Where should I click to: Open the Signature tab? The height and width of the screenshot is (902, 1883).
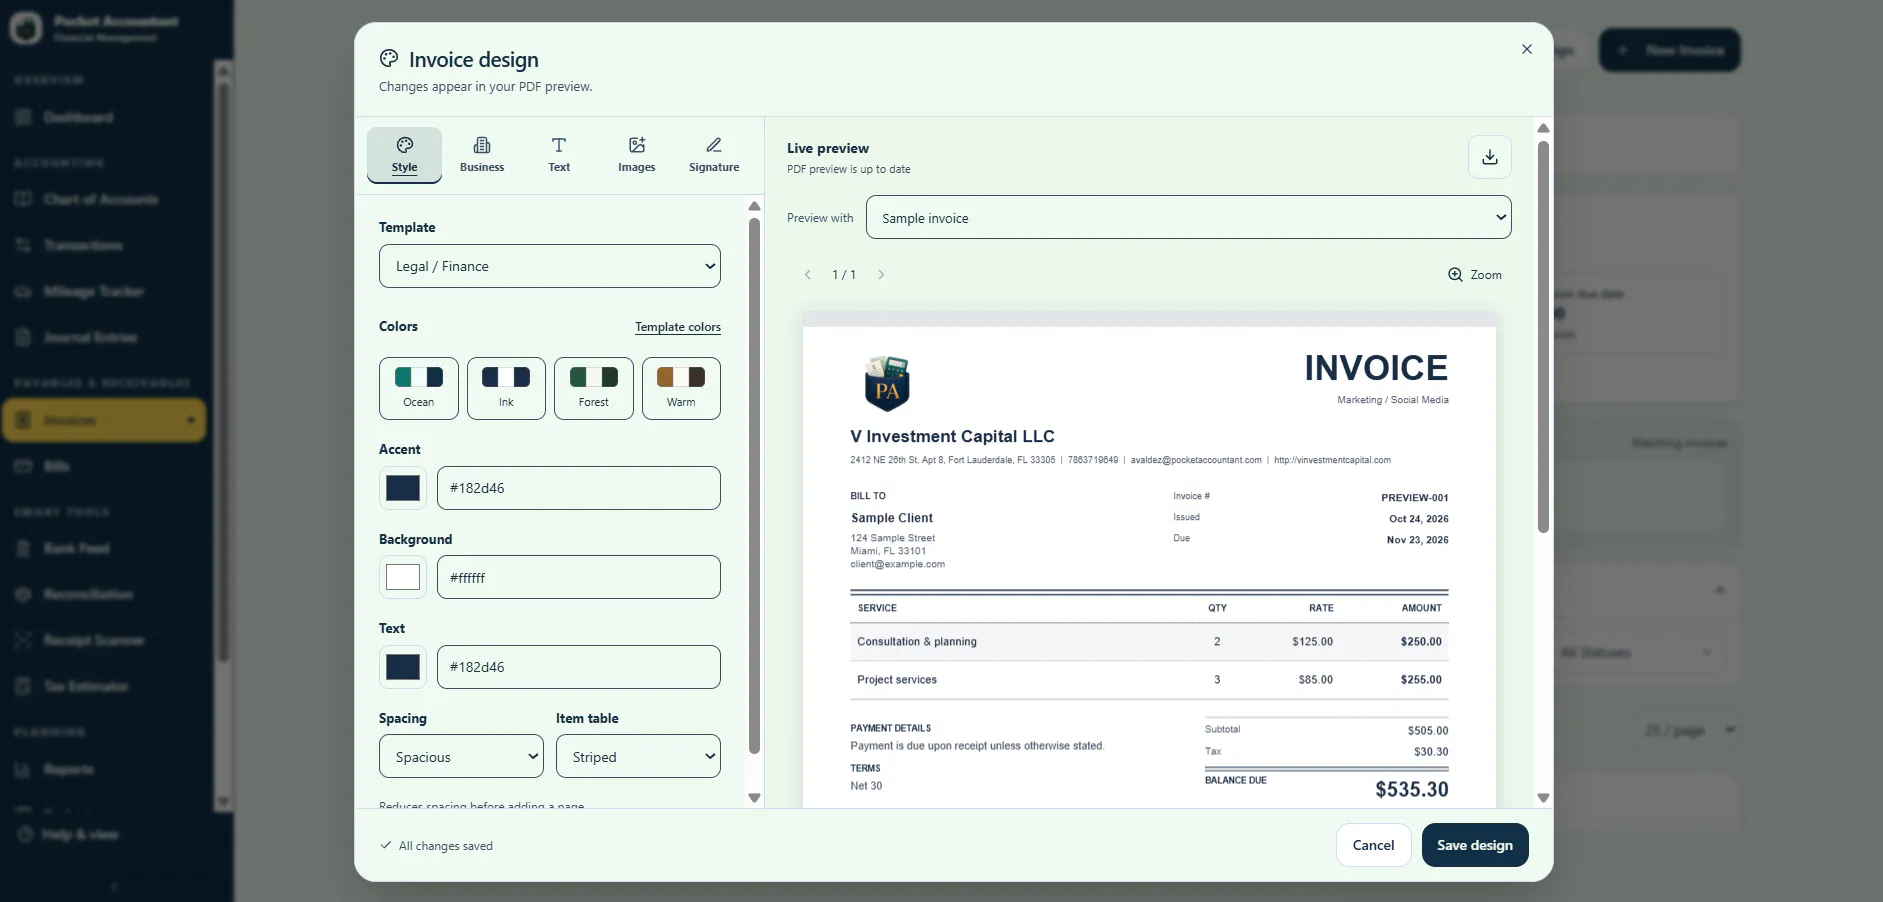[714, 155]
